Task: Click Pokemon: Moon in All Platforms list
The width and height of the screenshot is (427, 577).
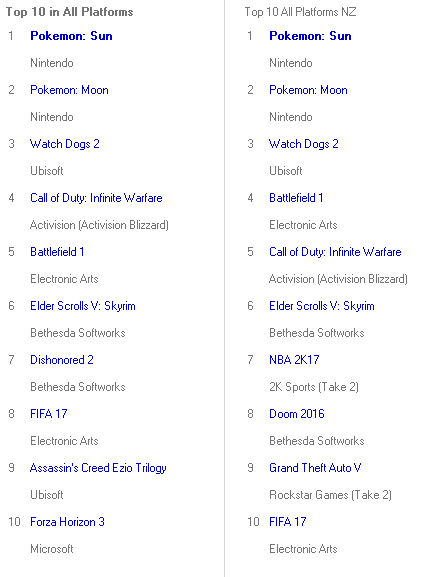Action: (x=69, y=90)
